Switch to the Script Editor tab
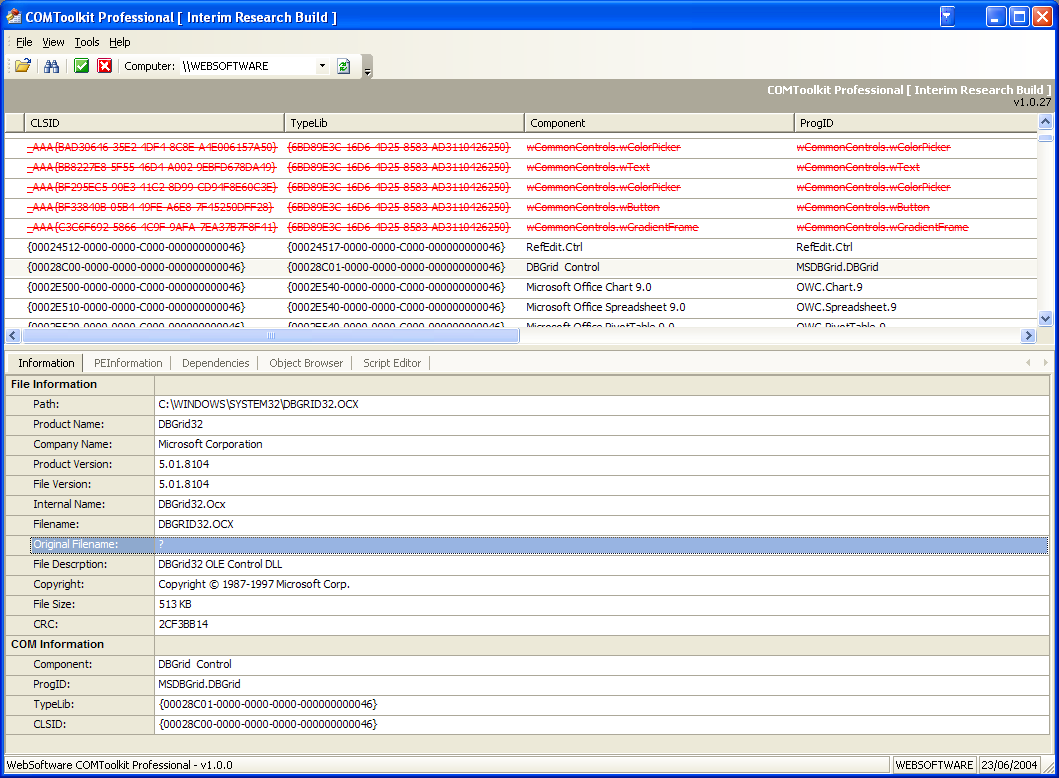This screenshot has width=1059, height=778. click(x=392, y=363)
